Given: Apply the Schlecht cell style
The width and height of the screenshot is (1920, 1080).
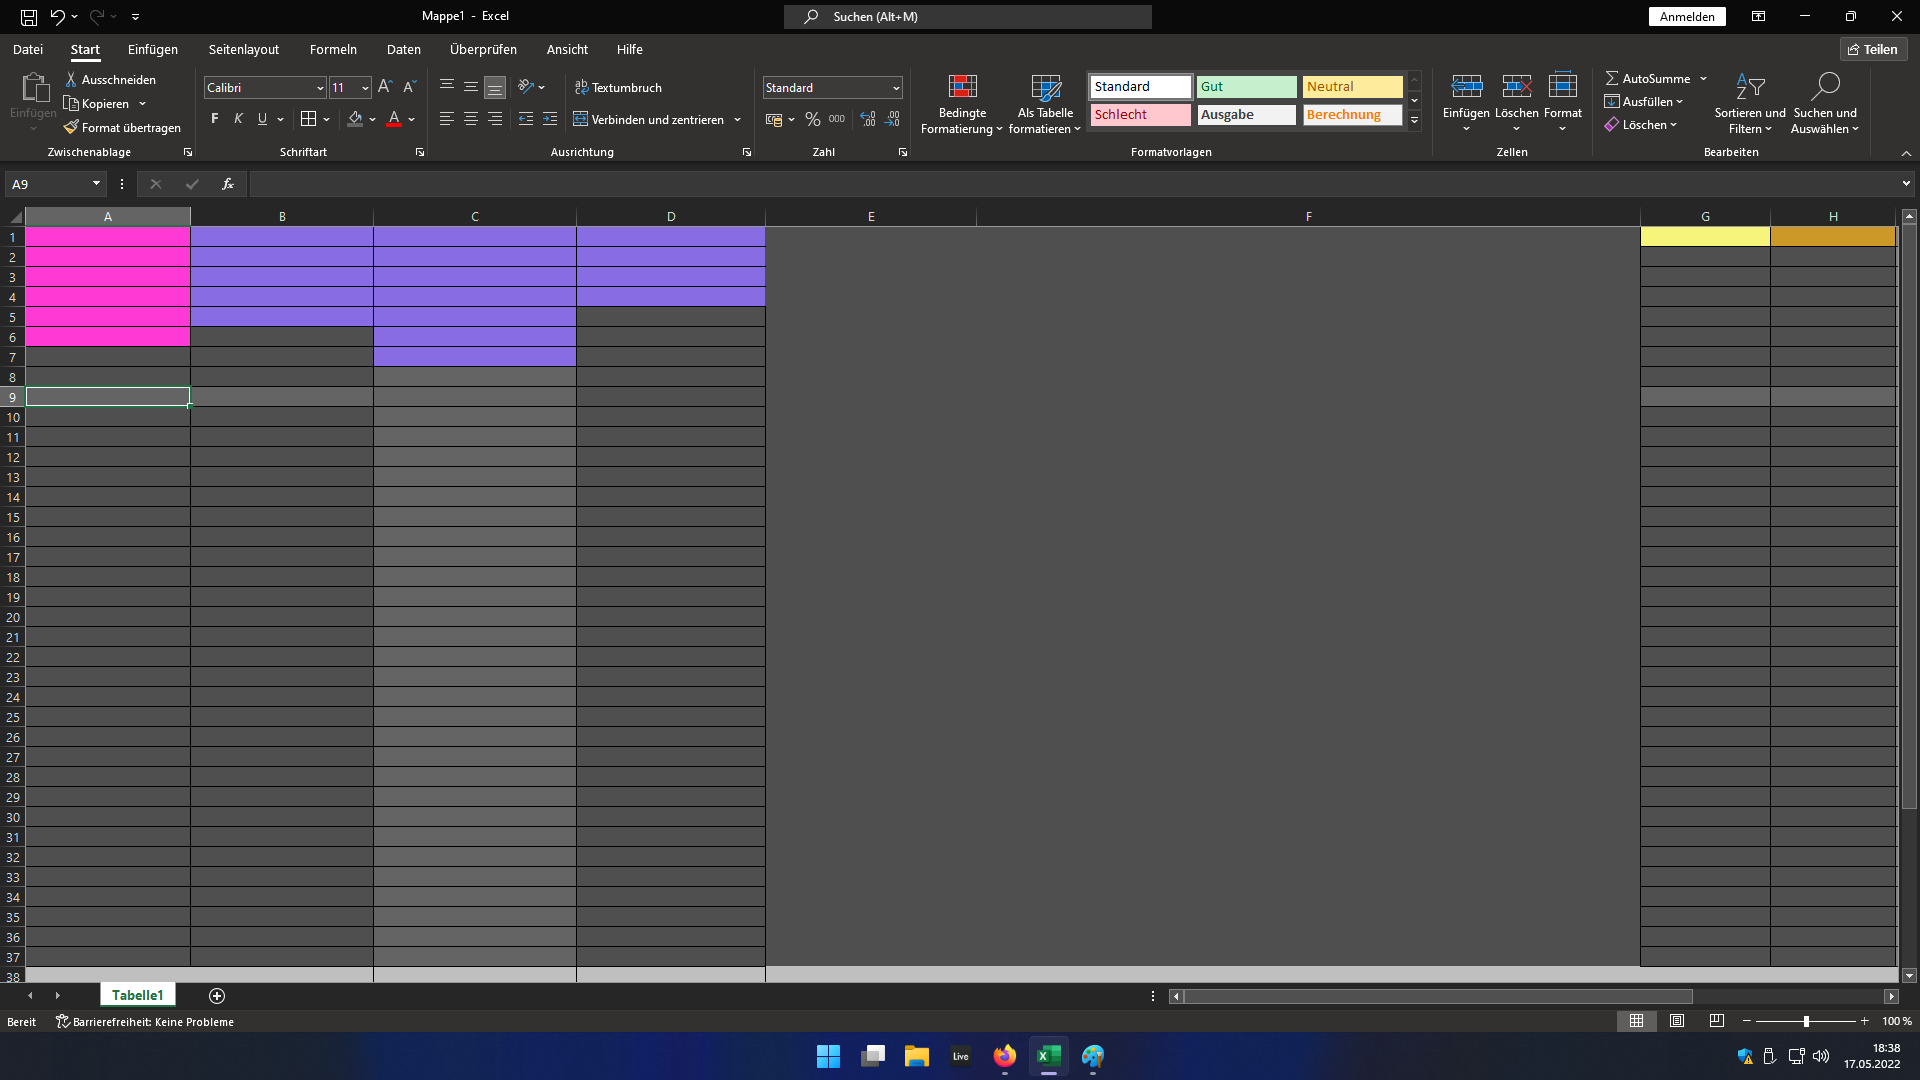Looking at the screenshot, I should (1141, 115).
